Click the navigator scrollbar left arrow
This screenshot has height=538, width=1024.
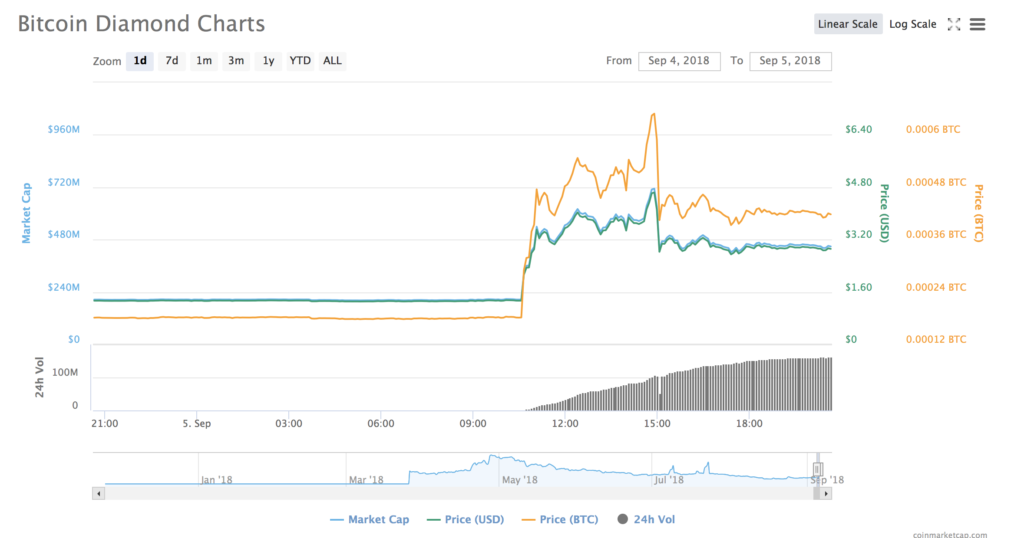pyautogui.click(x=98, y=493)
